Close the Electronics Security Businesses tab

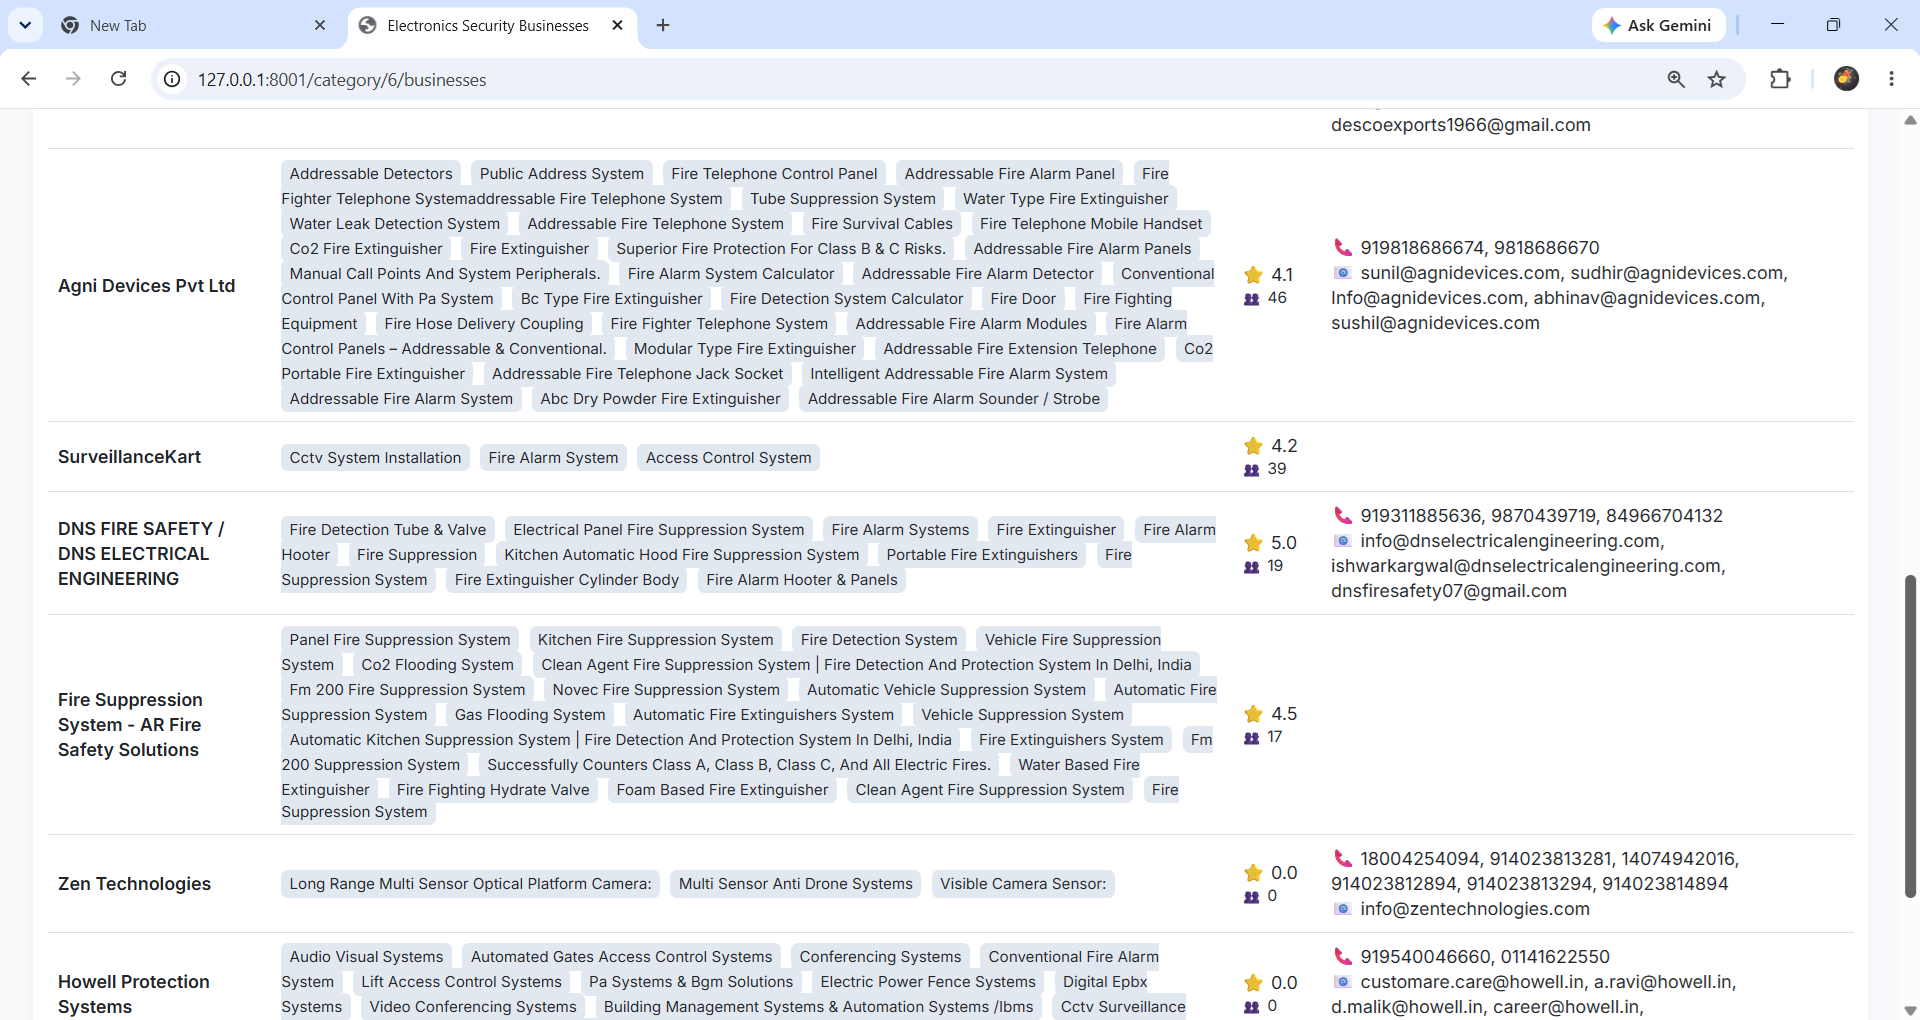click(618, 25)
